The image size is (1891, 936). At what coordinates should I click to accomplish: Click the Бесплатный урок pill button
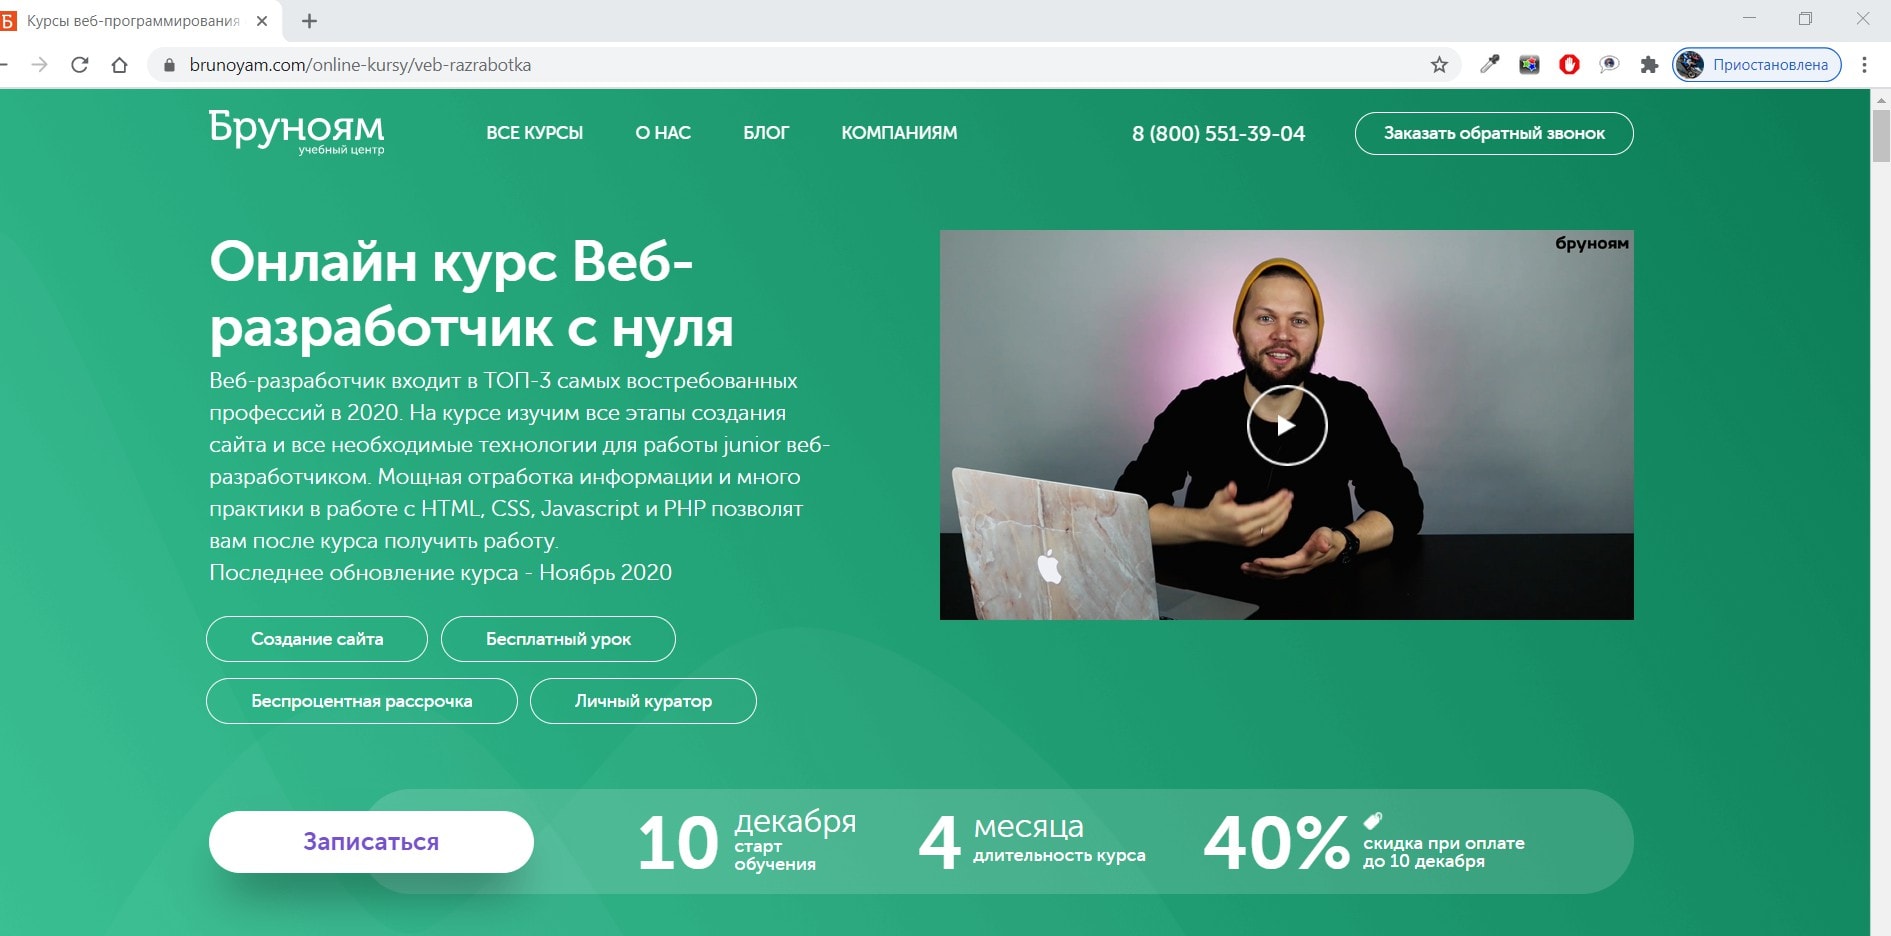558,639
